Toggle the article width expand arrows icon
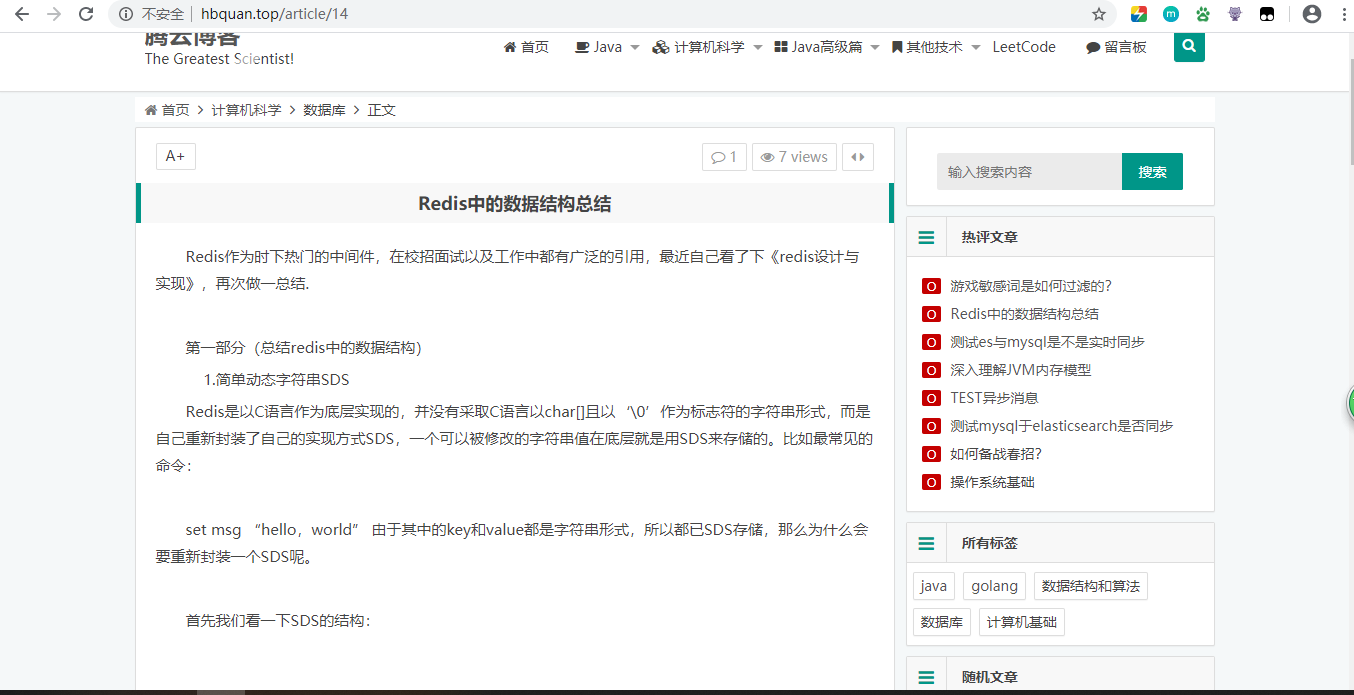The image size is (1354, 695). (858, 157)
